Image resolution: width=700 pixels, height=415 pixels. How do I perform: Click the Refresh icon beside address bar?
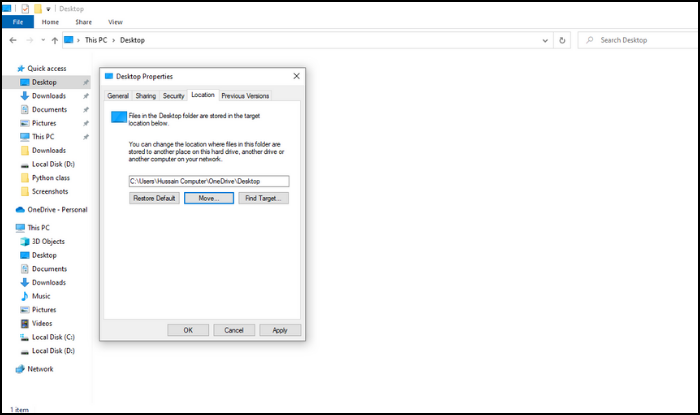[563, 40]
